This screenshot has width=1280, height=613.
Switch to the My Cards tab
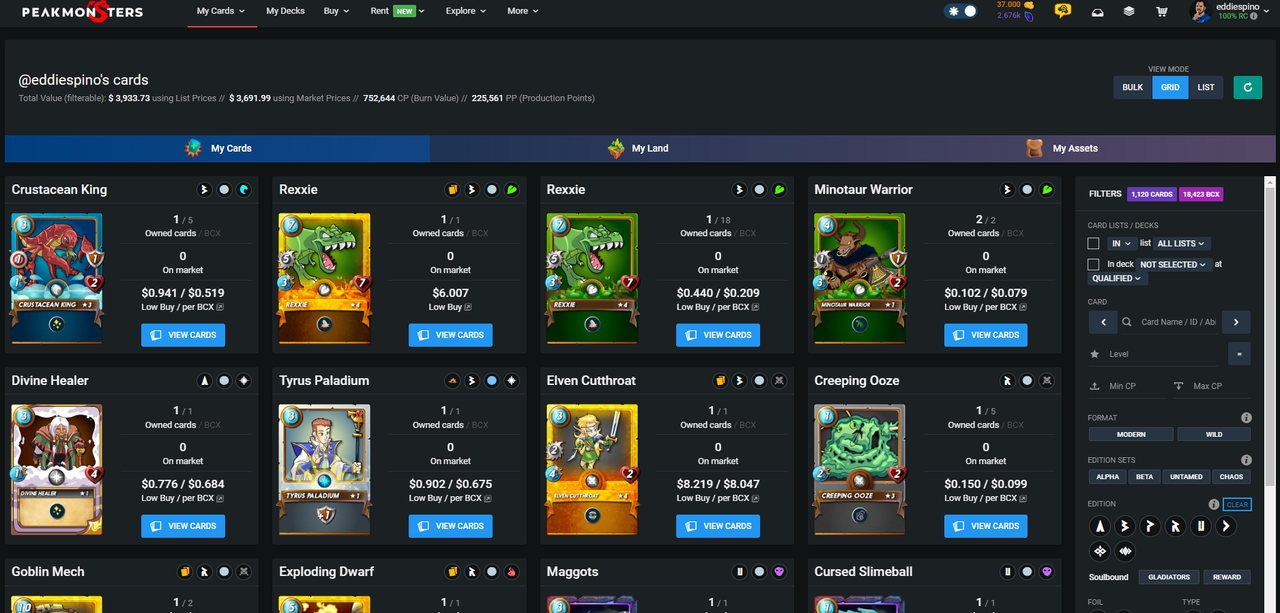(x=217, y=148)
